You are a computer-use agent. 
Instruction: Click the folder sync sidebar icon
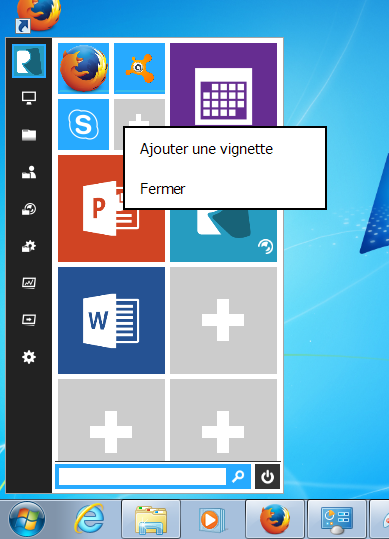pos(29,209)
